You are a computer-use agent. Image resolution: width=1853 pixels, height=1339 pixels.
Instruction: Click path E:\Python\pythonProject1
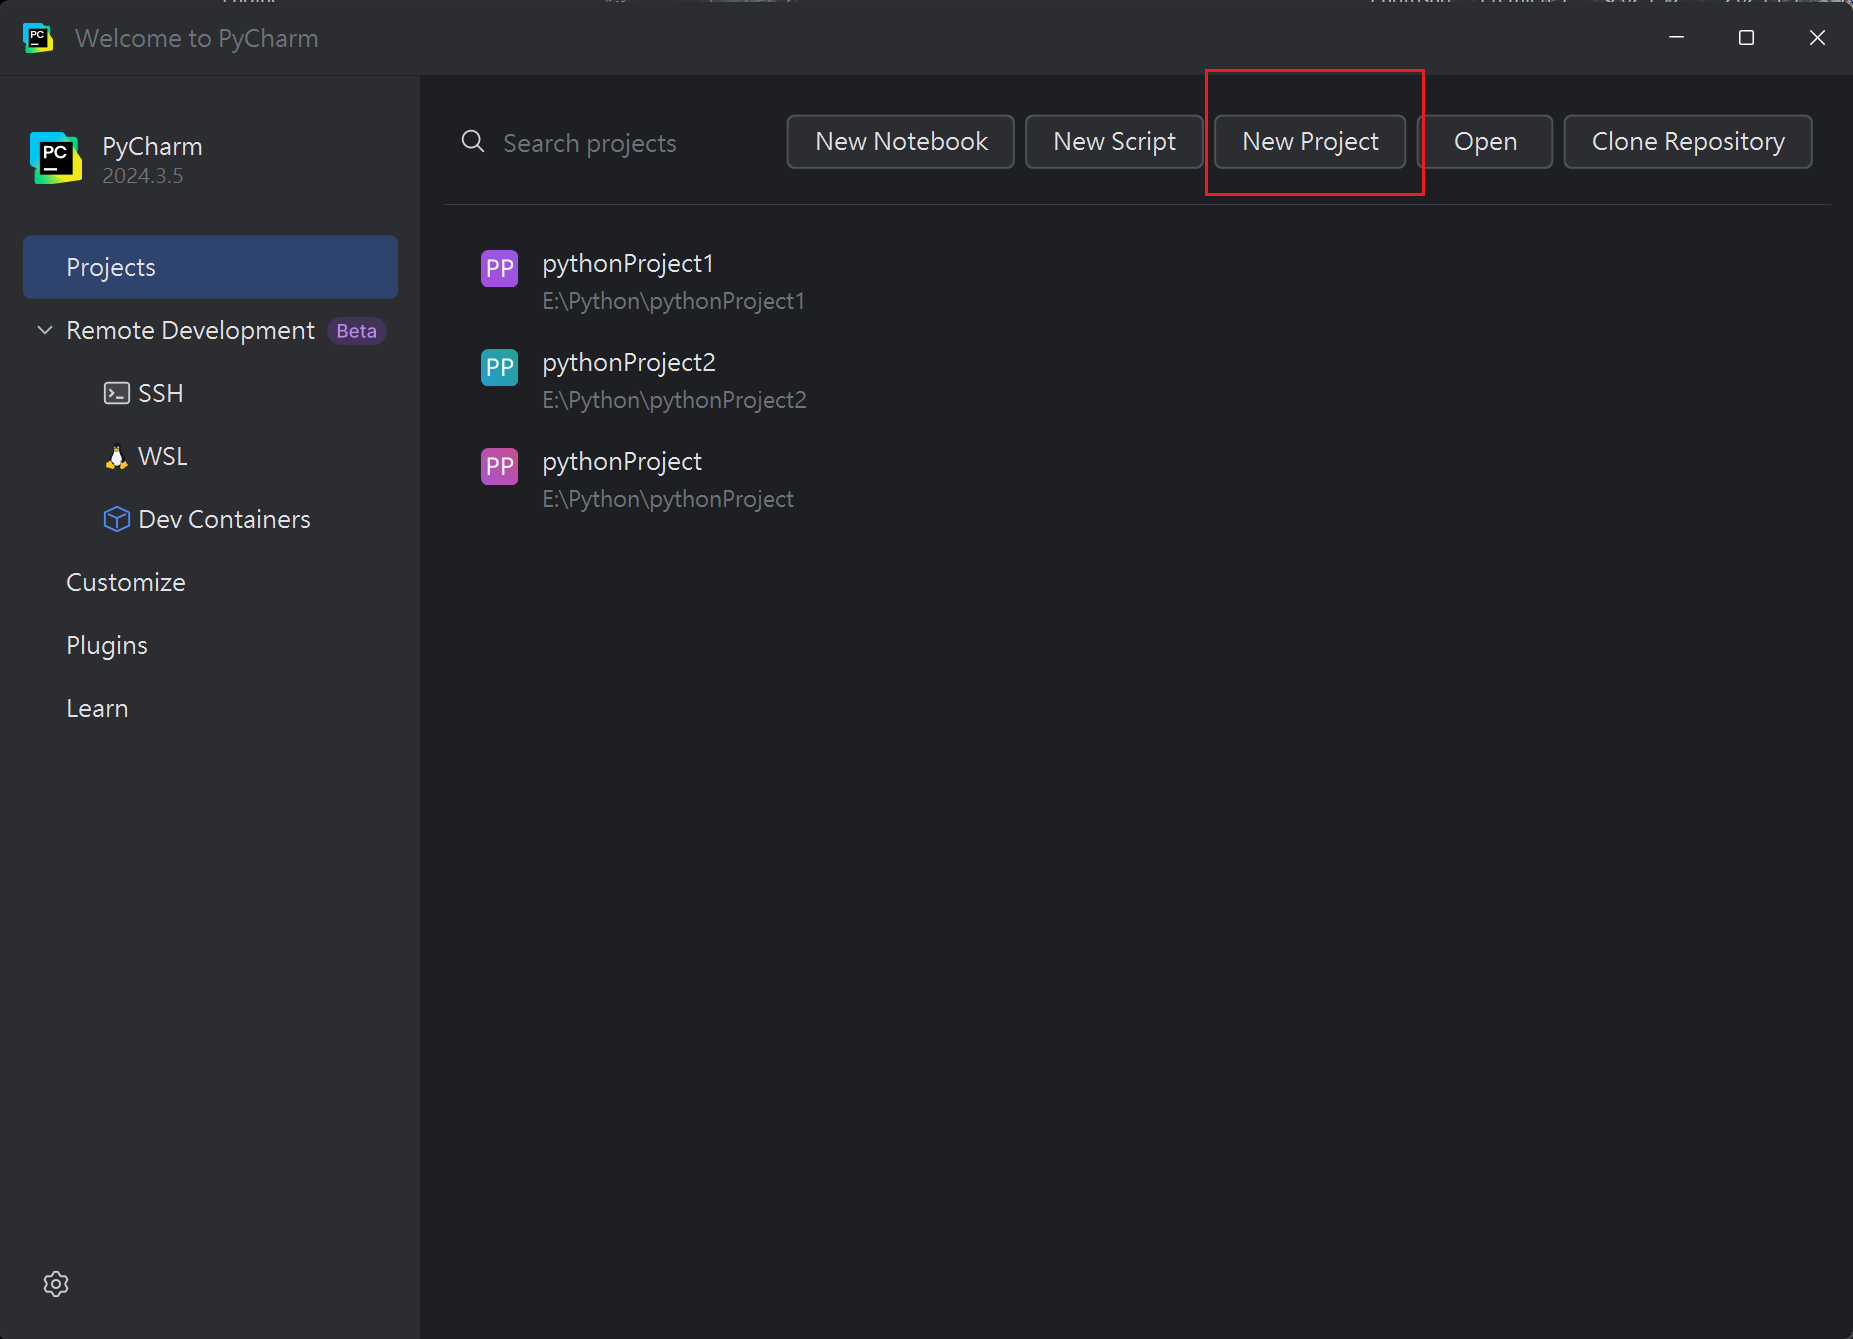(x=673, y=301)
